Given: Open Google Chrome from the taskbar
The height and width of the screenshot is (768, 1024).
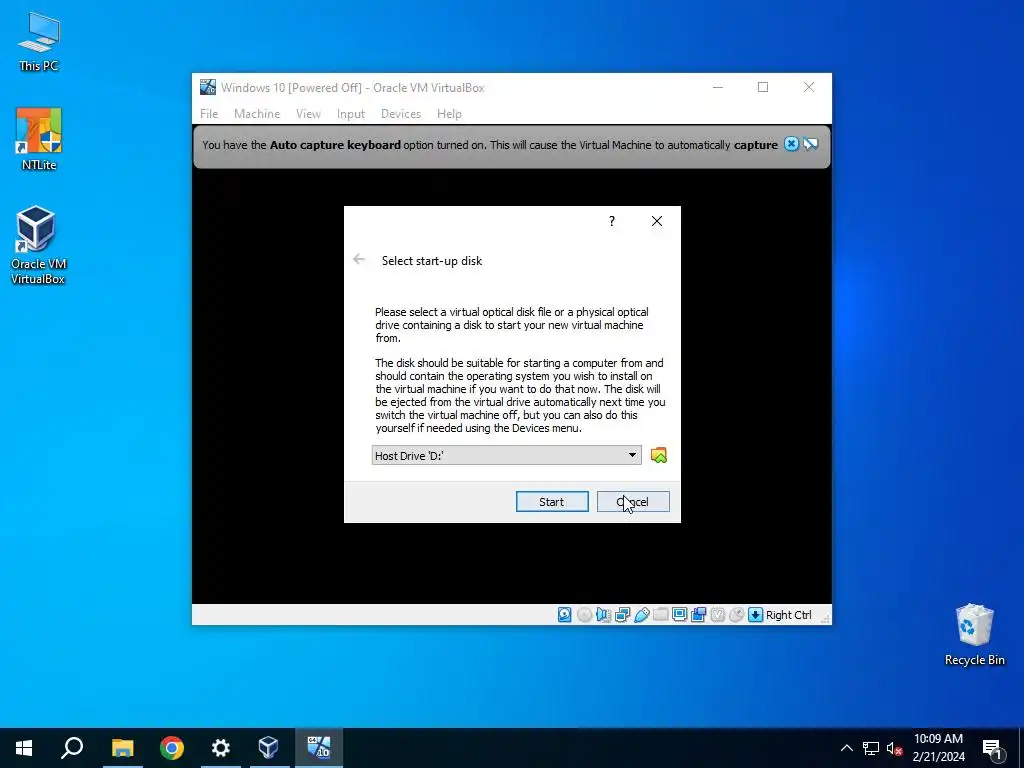Looking at the screenshot, I should point(172,748).
